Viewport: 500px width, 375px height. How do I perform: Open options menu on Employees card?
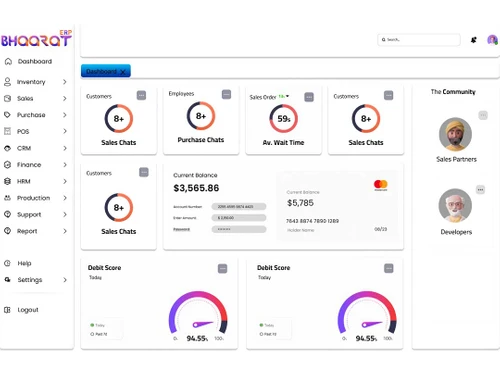pos(226,94)
